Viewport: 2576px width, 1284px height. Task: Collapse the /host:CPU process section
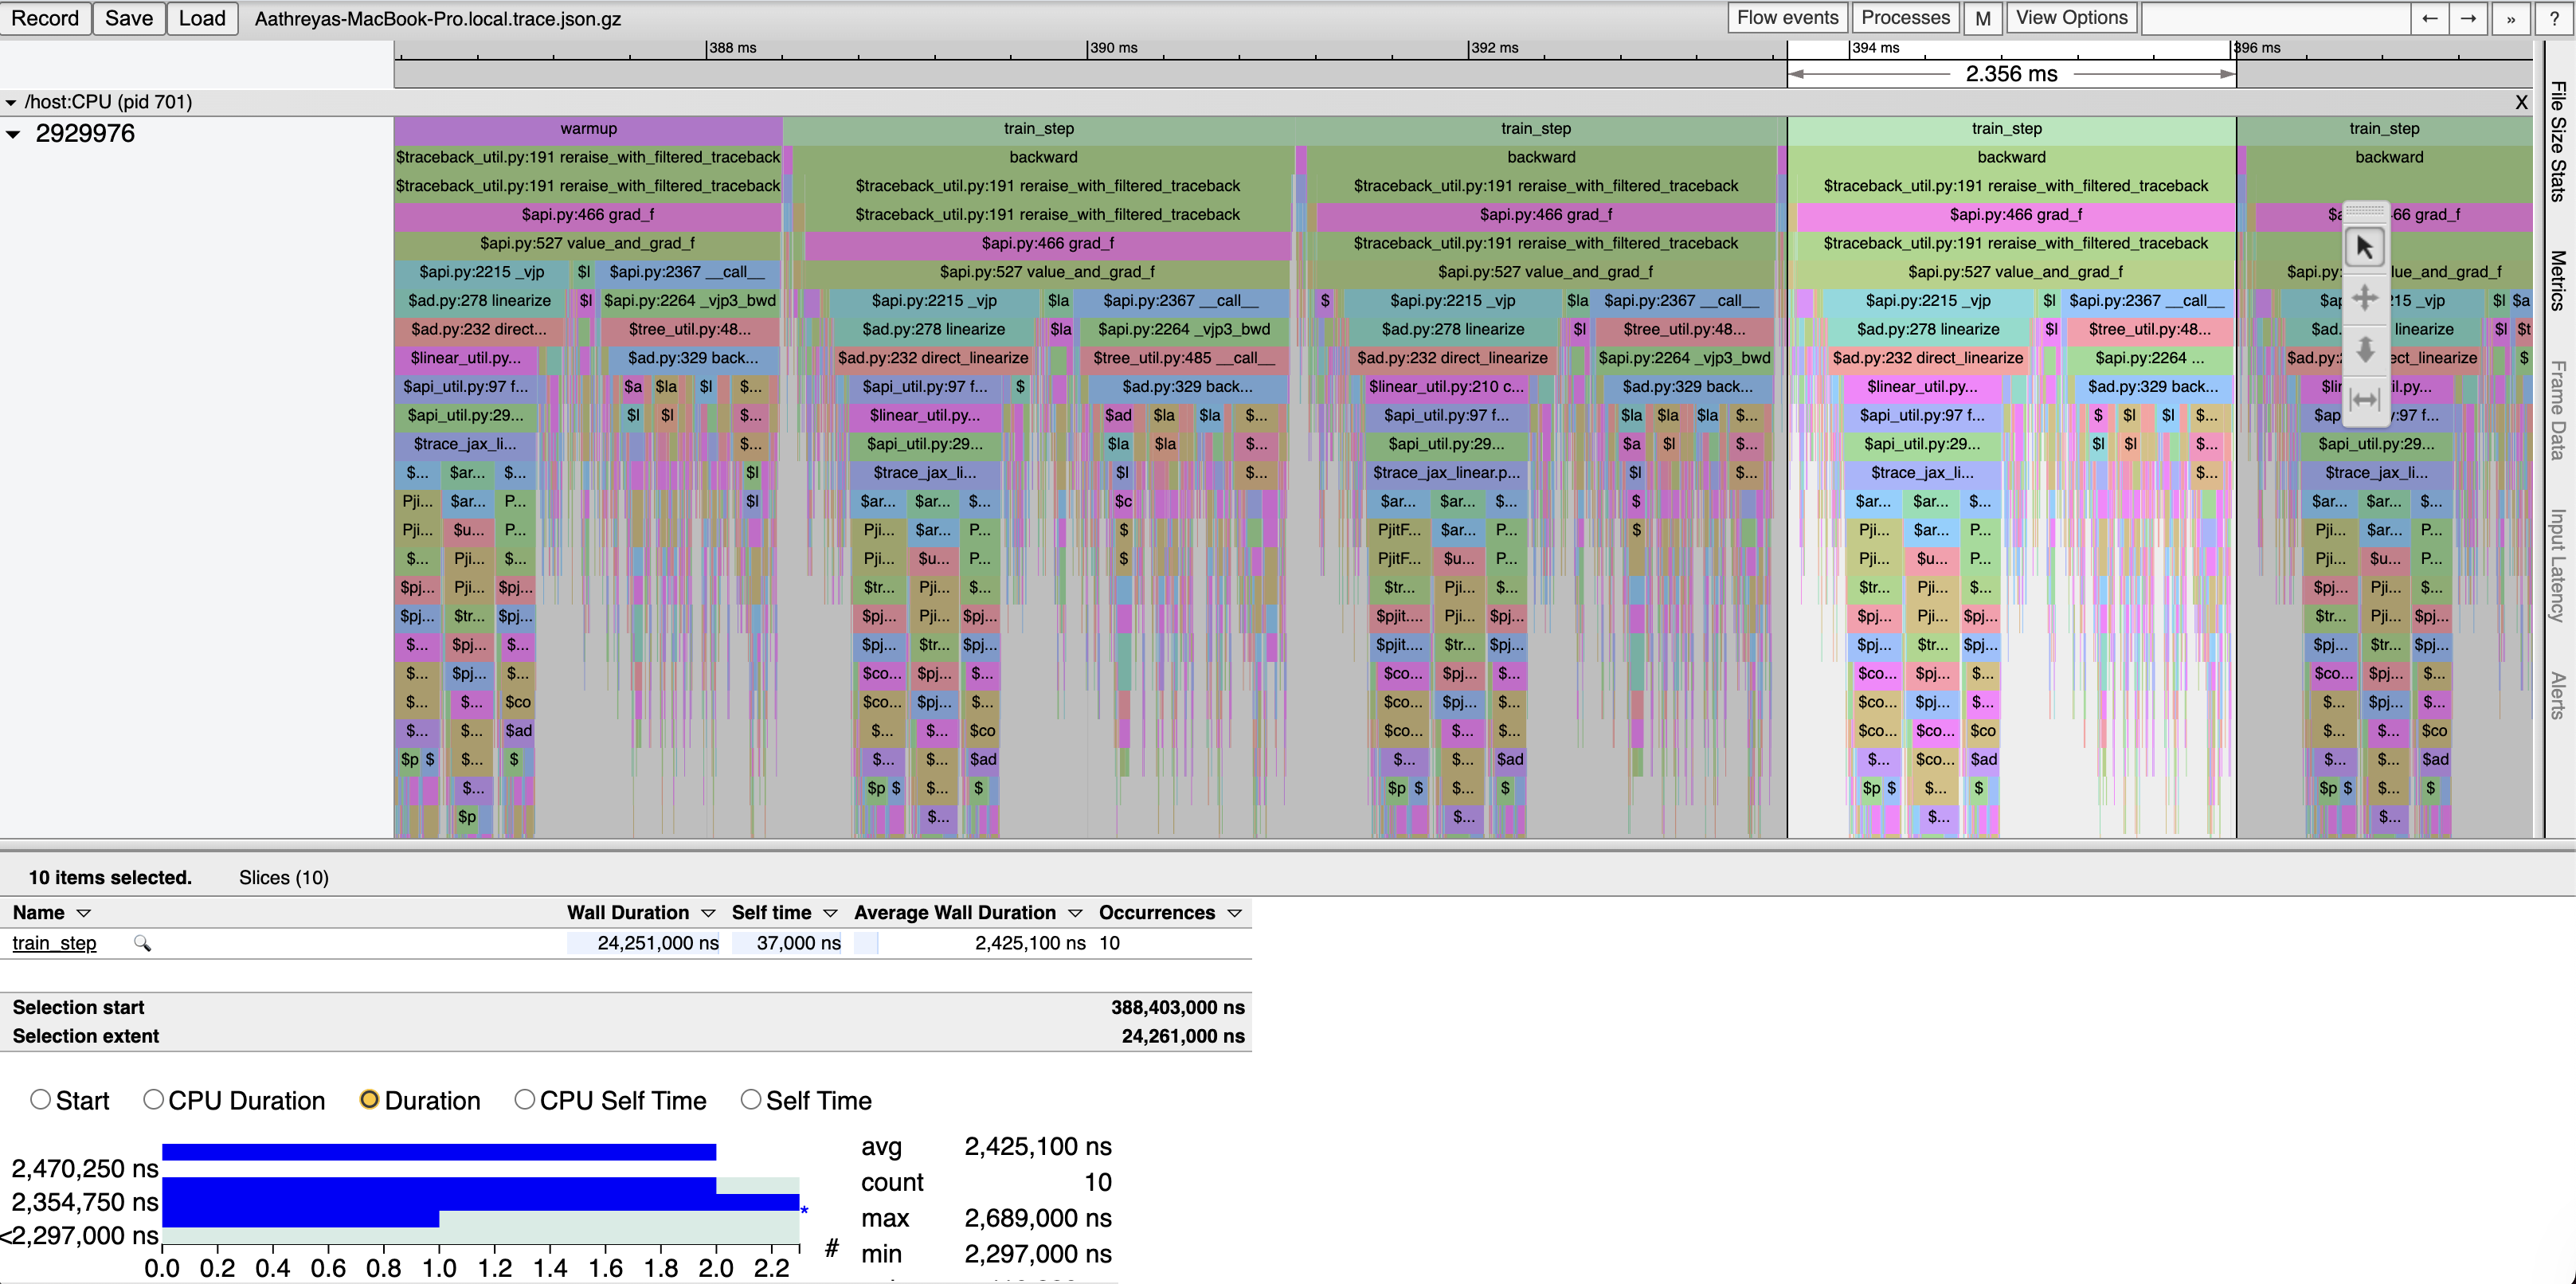point(11,102)
